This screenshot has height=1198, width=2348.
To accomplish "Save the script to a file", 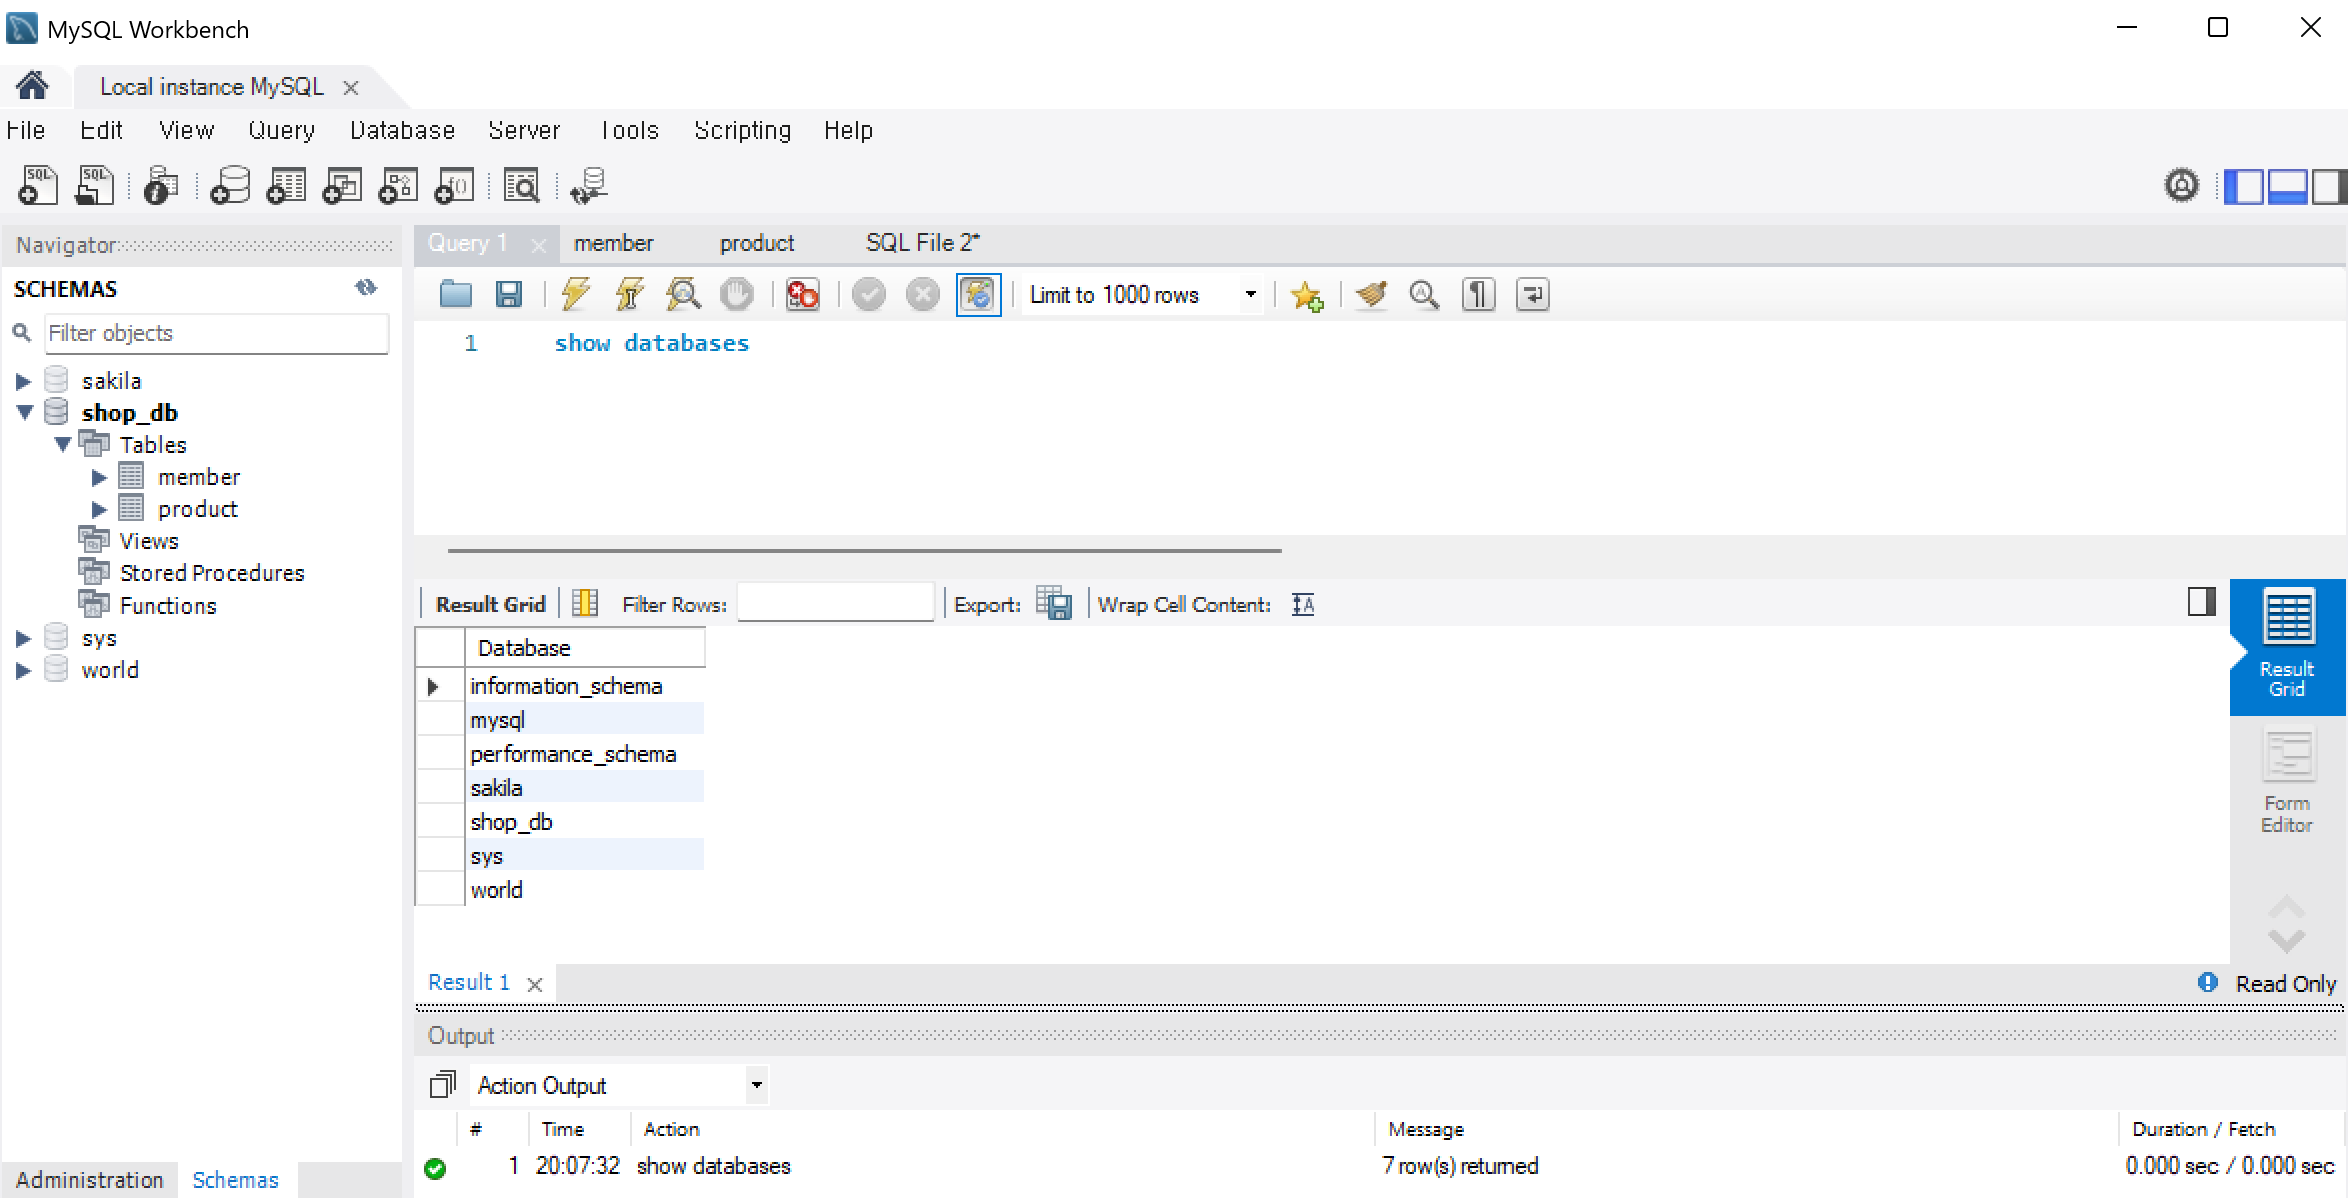I will (x=509, y=294).
